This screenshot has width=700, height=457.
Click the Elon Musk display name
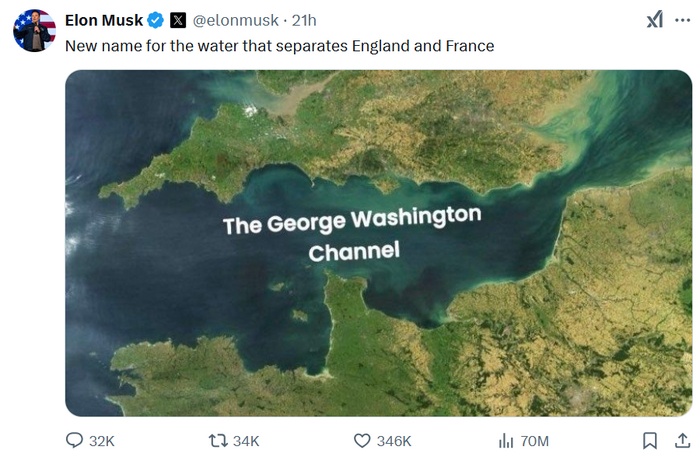[104, 20]
